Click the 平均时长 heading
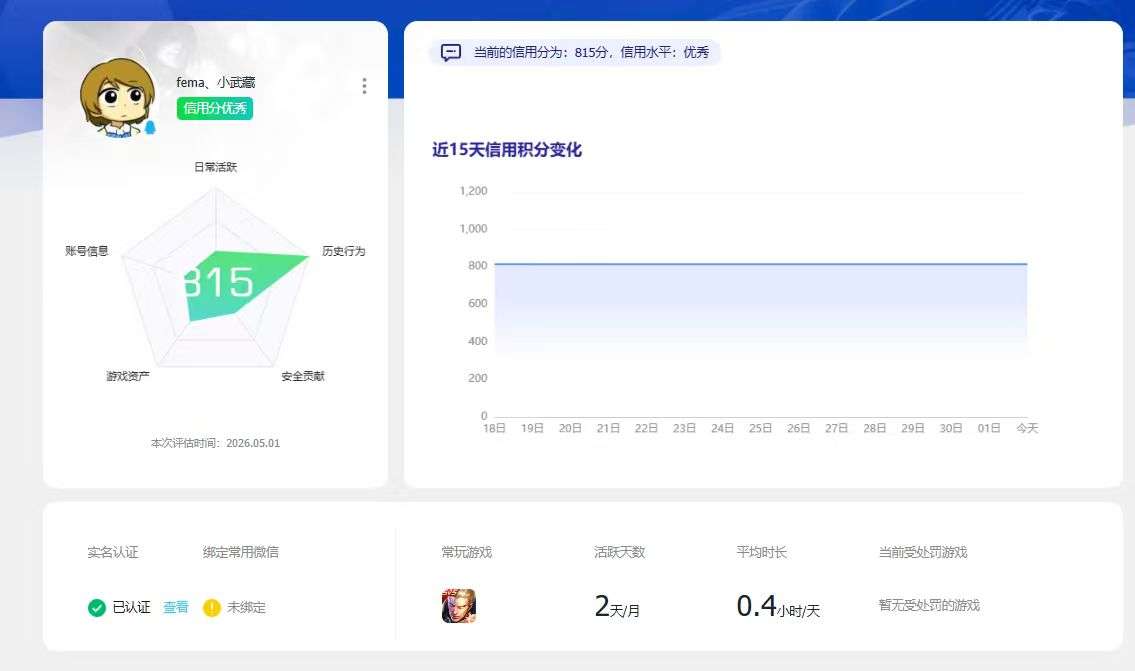Viewport: 1135px width, 671px height. (761, 552)
